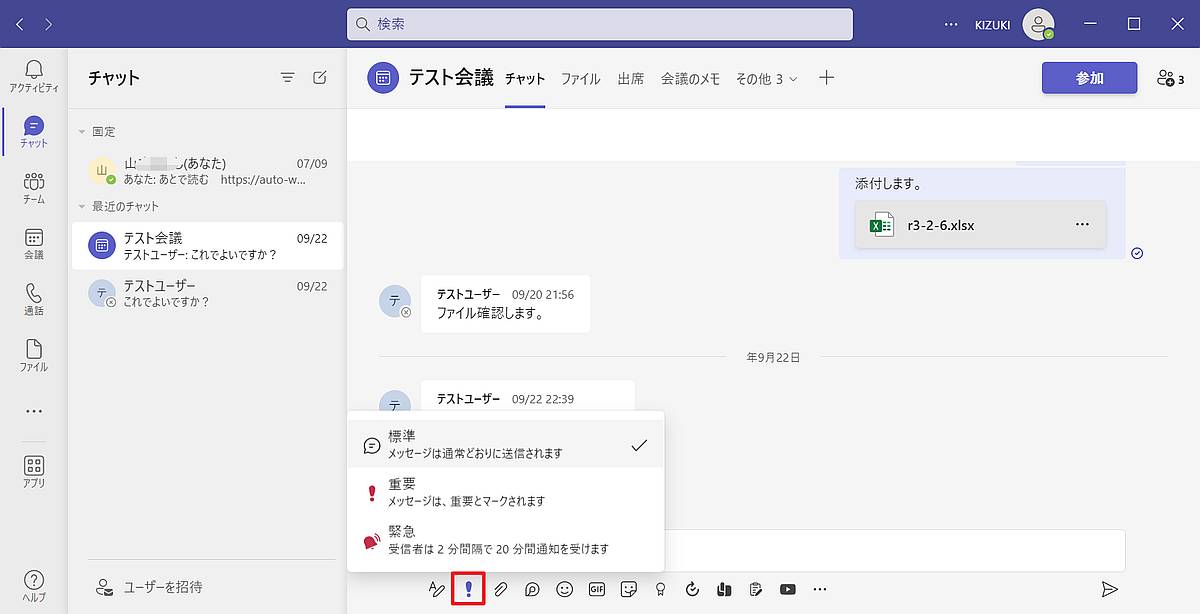Image resolution: width=1200 pixels, height=614 pixels.
Task: Open the GIF picker
Action: pos(597,589)
